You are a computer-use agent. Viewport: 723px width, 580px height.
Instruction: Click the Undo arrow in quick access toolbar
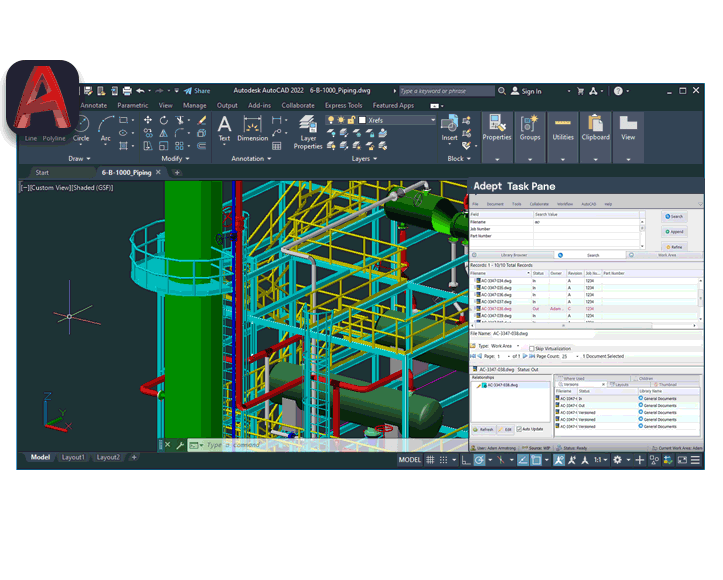pyautogui.click(x=140, y=91)
